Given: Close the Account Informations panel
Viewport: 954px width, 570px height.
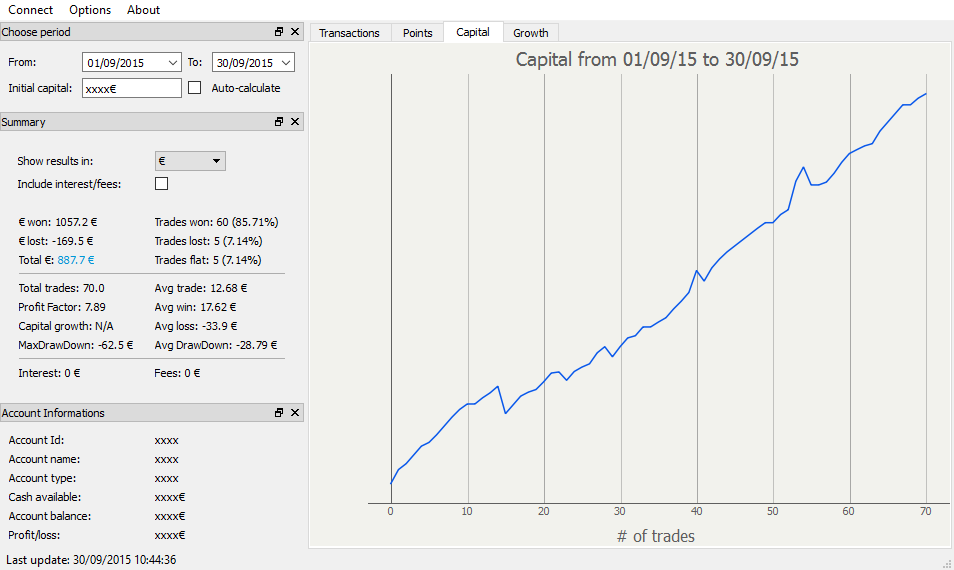Looking at the screenshot, I should pos(295,413).
